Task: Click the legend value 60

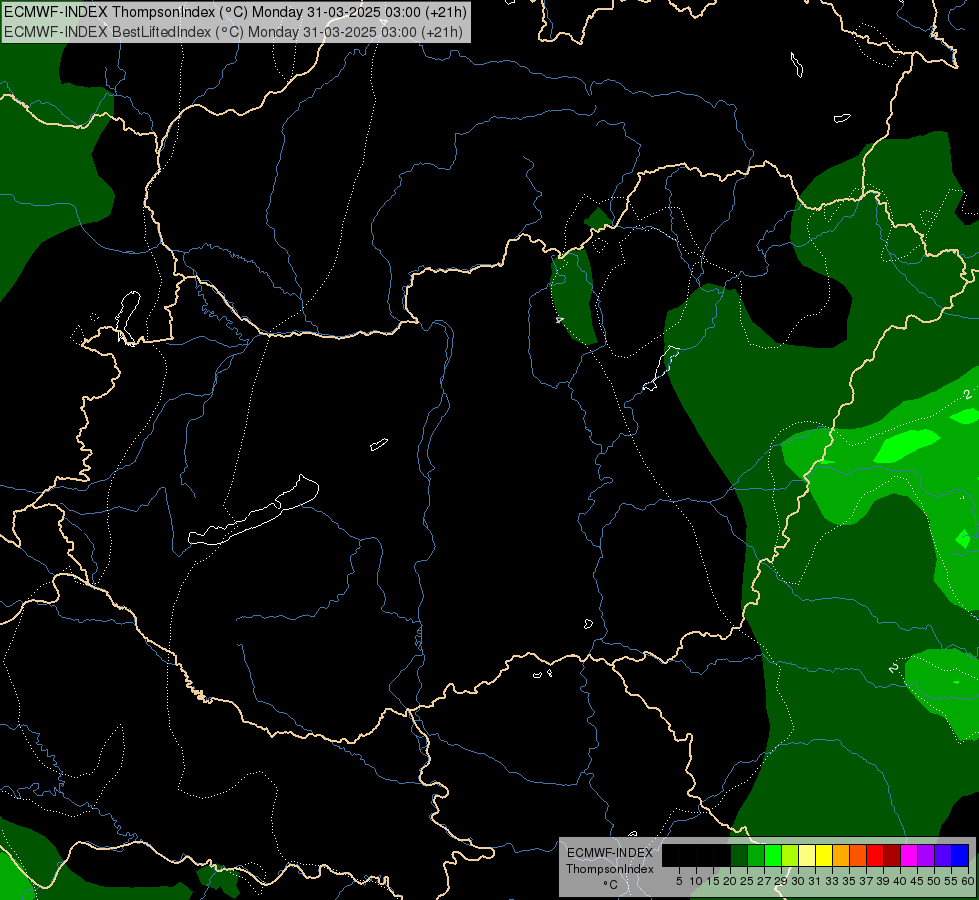Action: pos(968,881)
